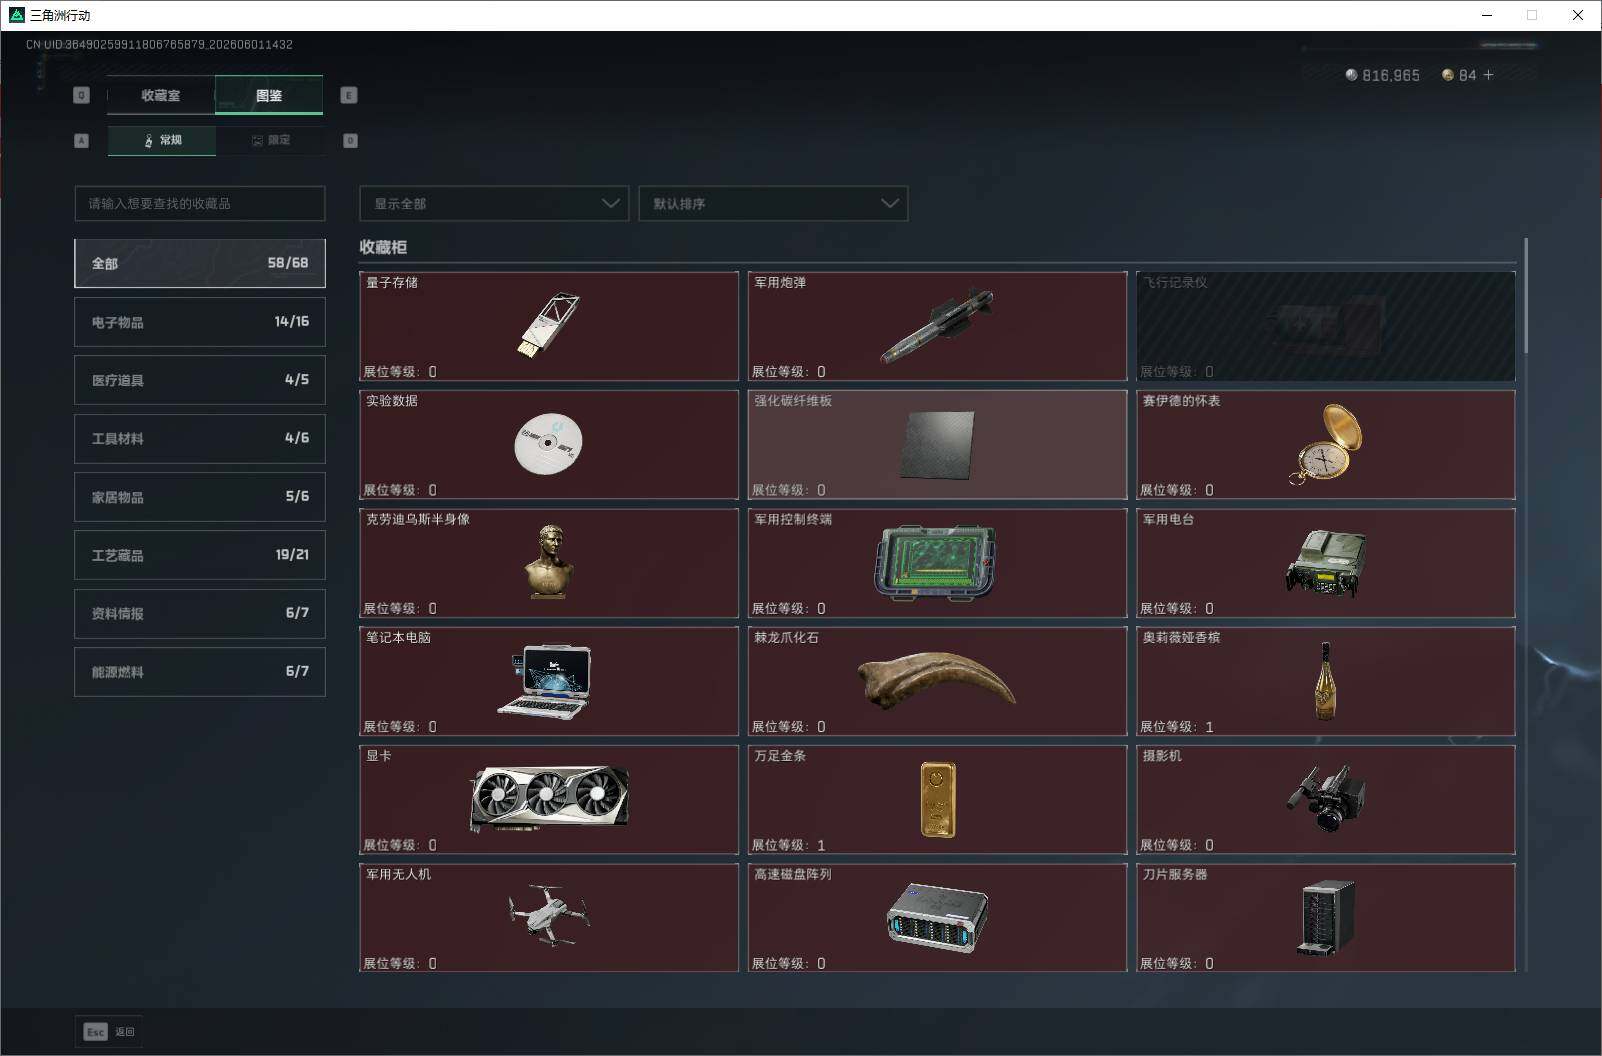Select the 军用炮弹 missile icon
This screenshot has width=1602, height=1056.
point(937,326)
